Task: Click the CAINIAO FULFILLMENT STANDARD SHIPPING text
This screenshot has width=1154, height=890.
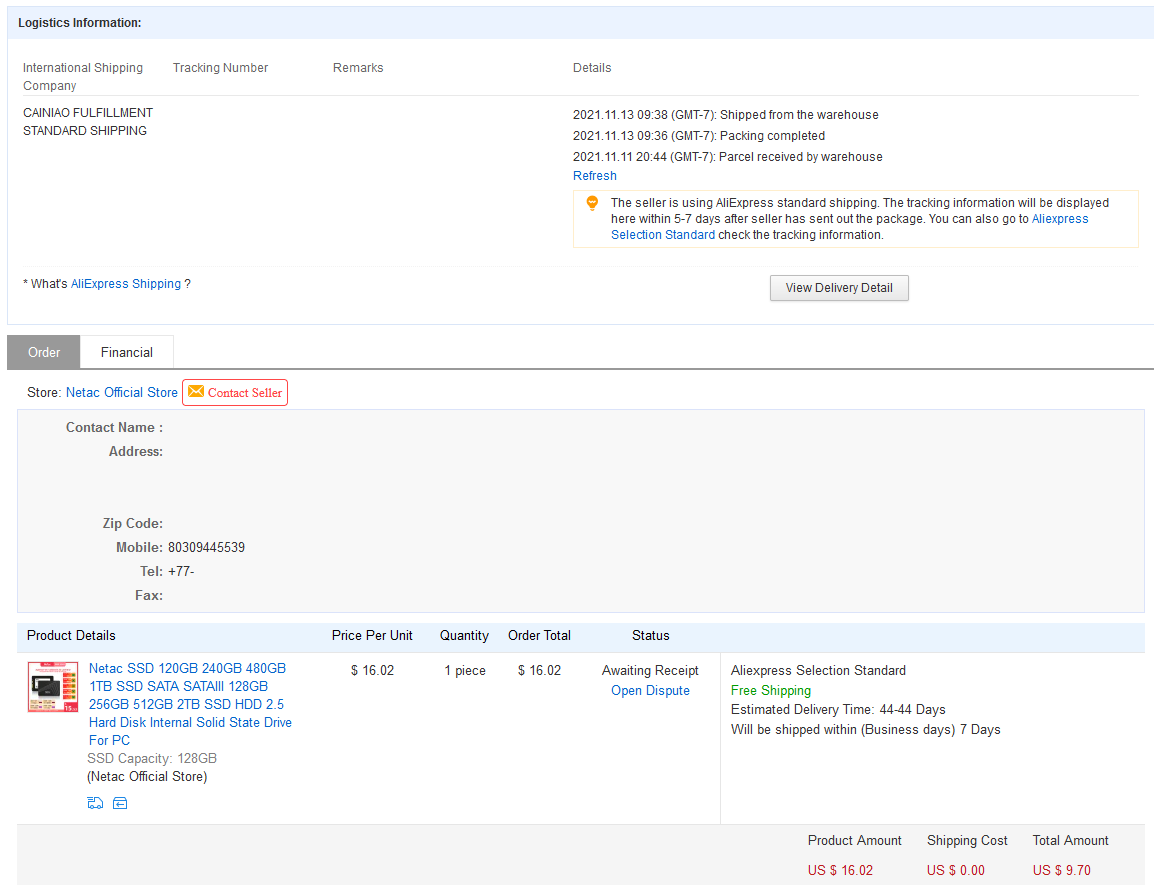Action: 88,121
